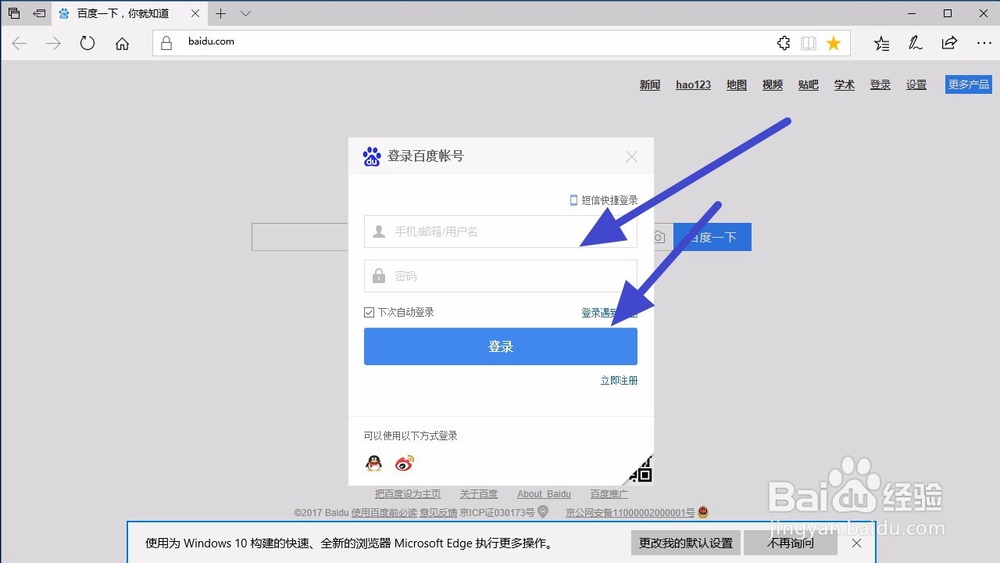The height and width of the screenshot is (563, 1000).
Task: Click the 关于百度 link
Action: point(479,494)
